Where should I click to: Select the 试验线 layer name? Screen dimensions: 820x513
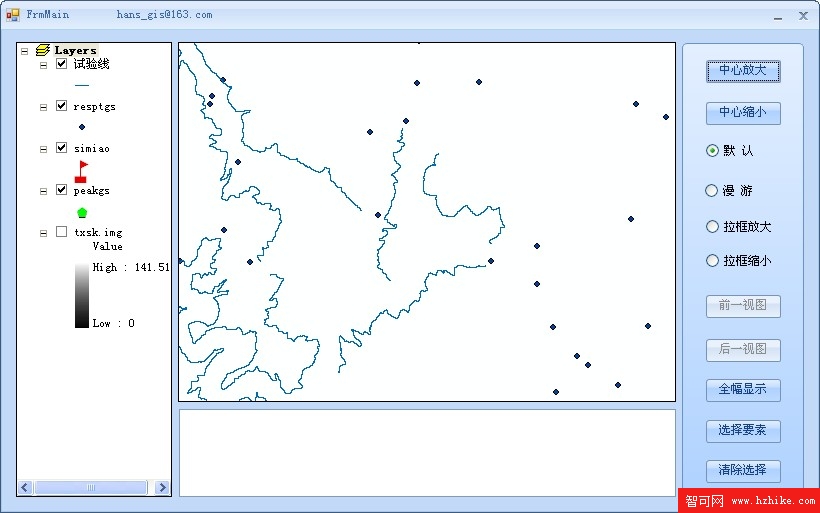coord(91,64)
